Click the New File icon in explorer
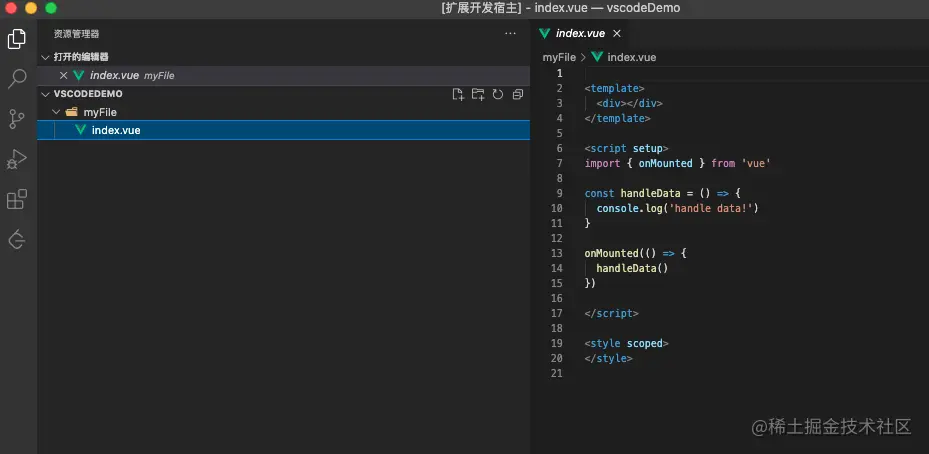This screenshot has height=454, width=929. [458, 94]
